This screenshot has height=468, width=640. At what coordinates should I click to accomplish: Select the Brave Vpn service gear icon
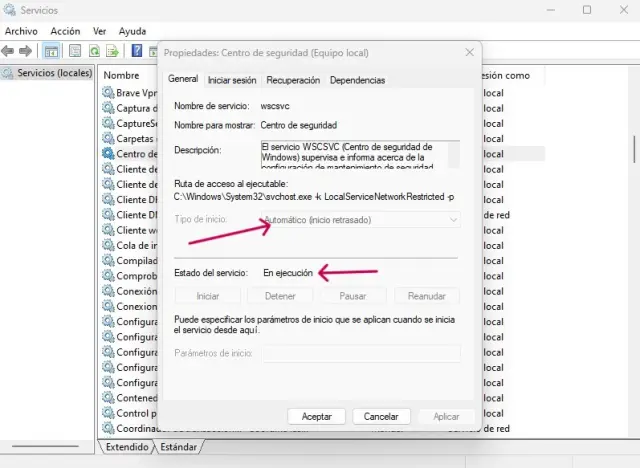108,93
